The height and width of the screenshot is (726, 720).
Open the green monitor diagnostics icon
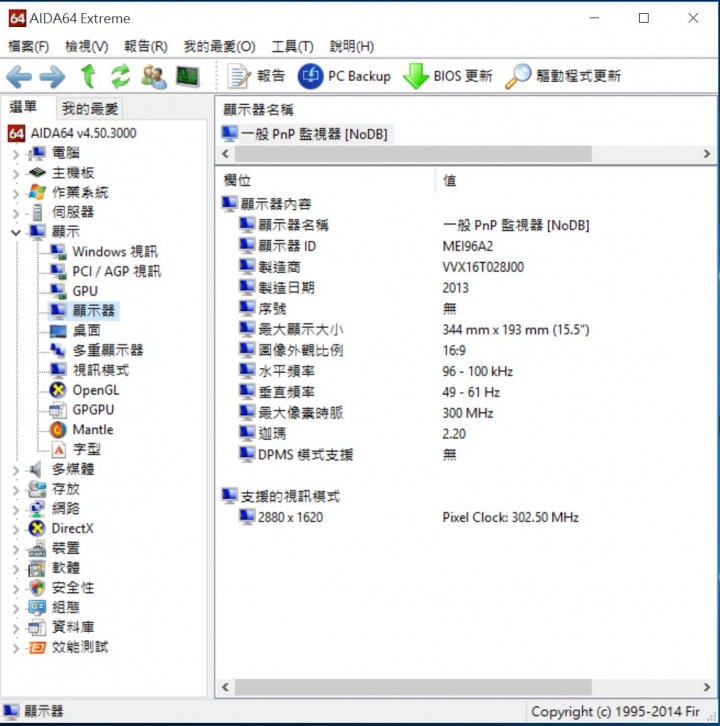point(188,76)
